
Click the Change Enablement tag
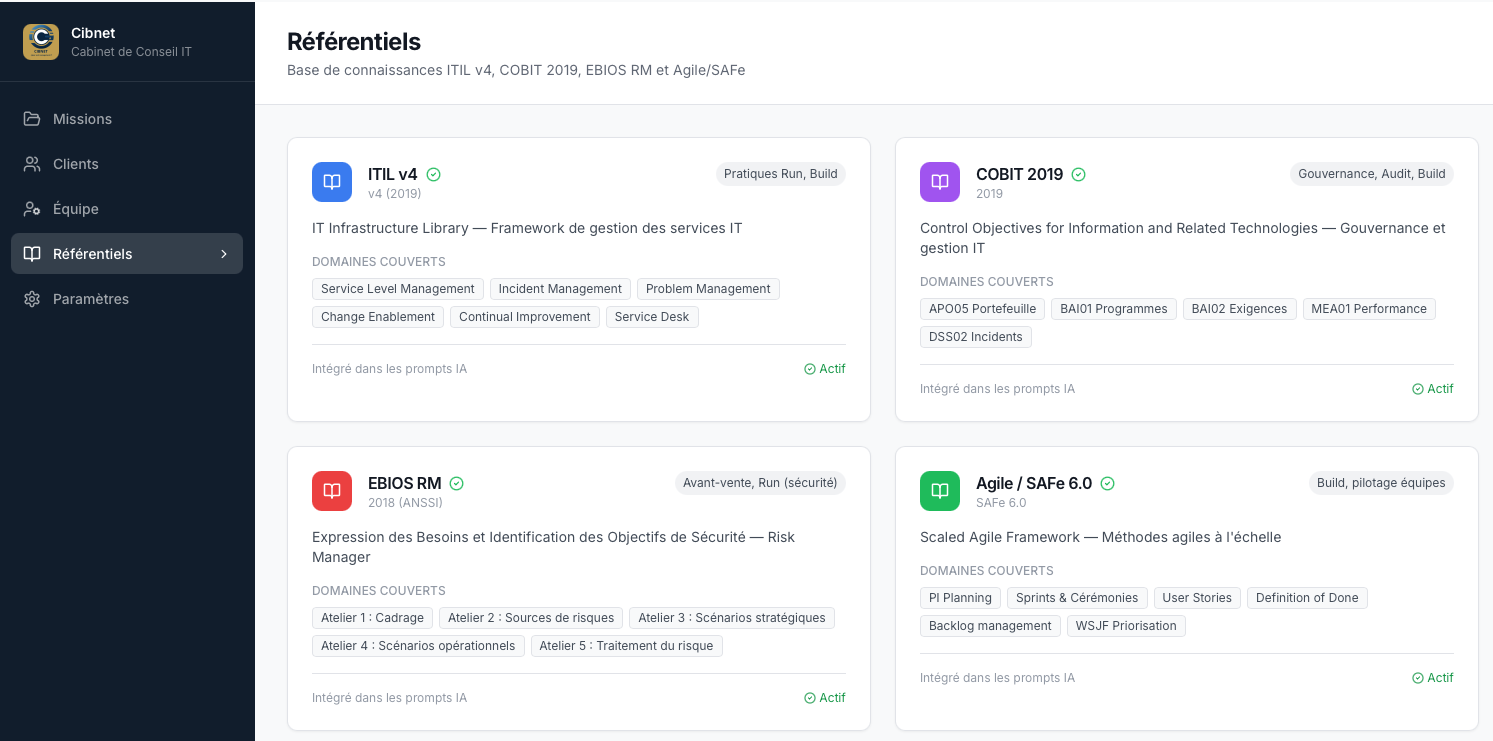click(x=378, y=317)
